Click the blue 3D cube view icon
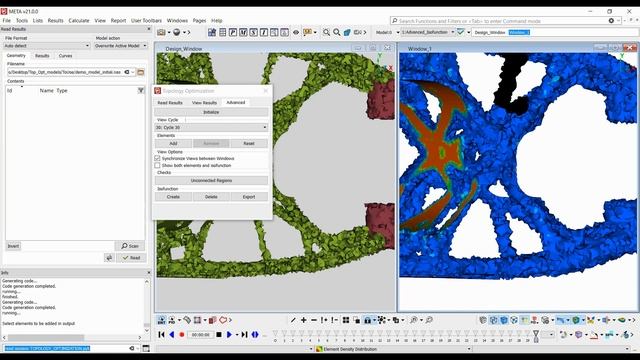The width and height of the screenshot is (640, 360). pyautogui.click(x=347, y=32)
